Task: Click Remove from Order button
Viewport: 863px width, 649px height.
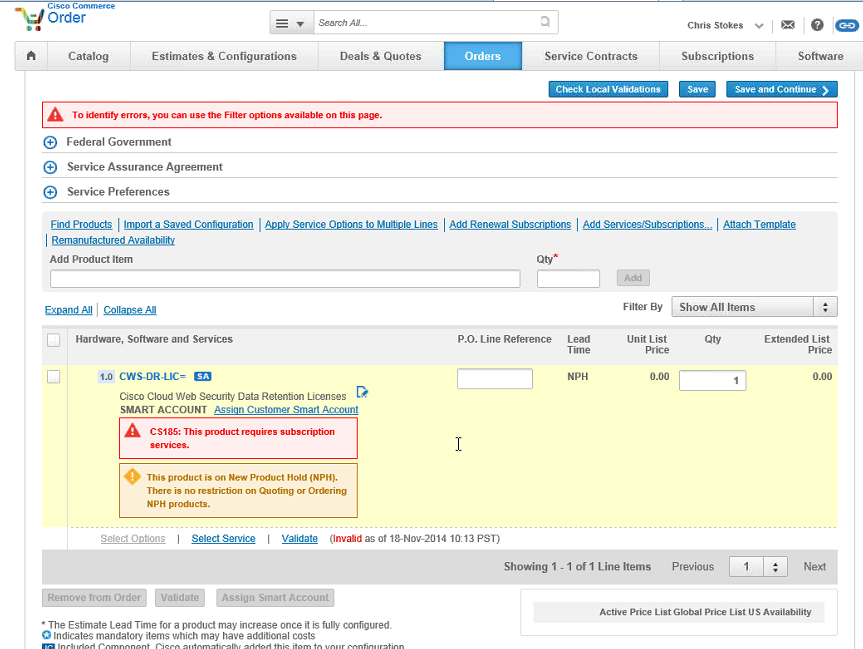Action: click(94, 597)
